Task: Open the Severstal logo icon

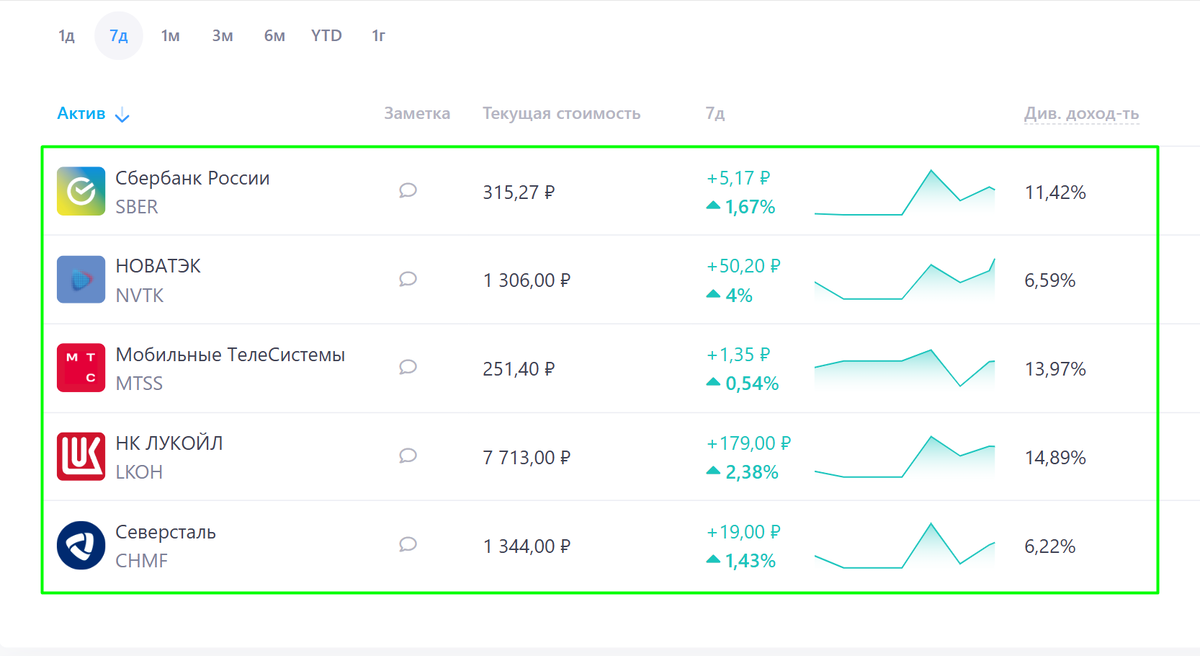Action: (81, 546)
